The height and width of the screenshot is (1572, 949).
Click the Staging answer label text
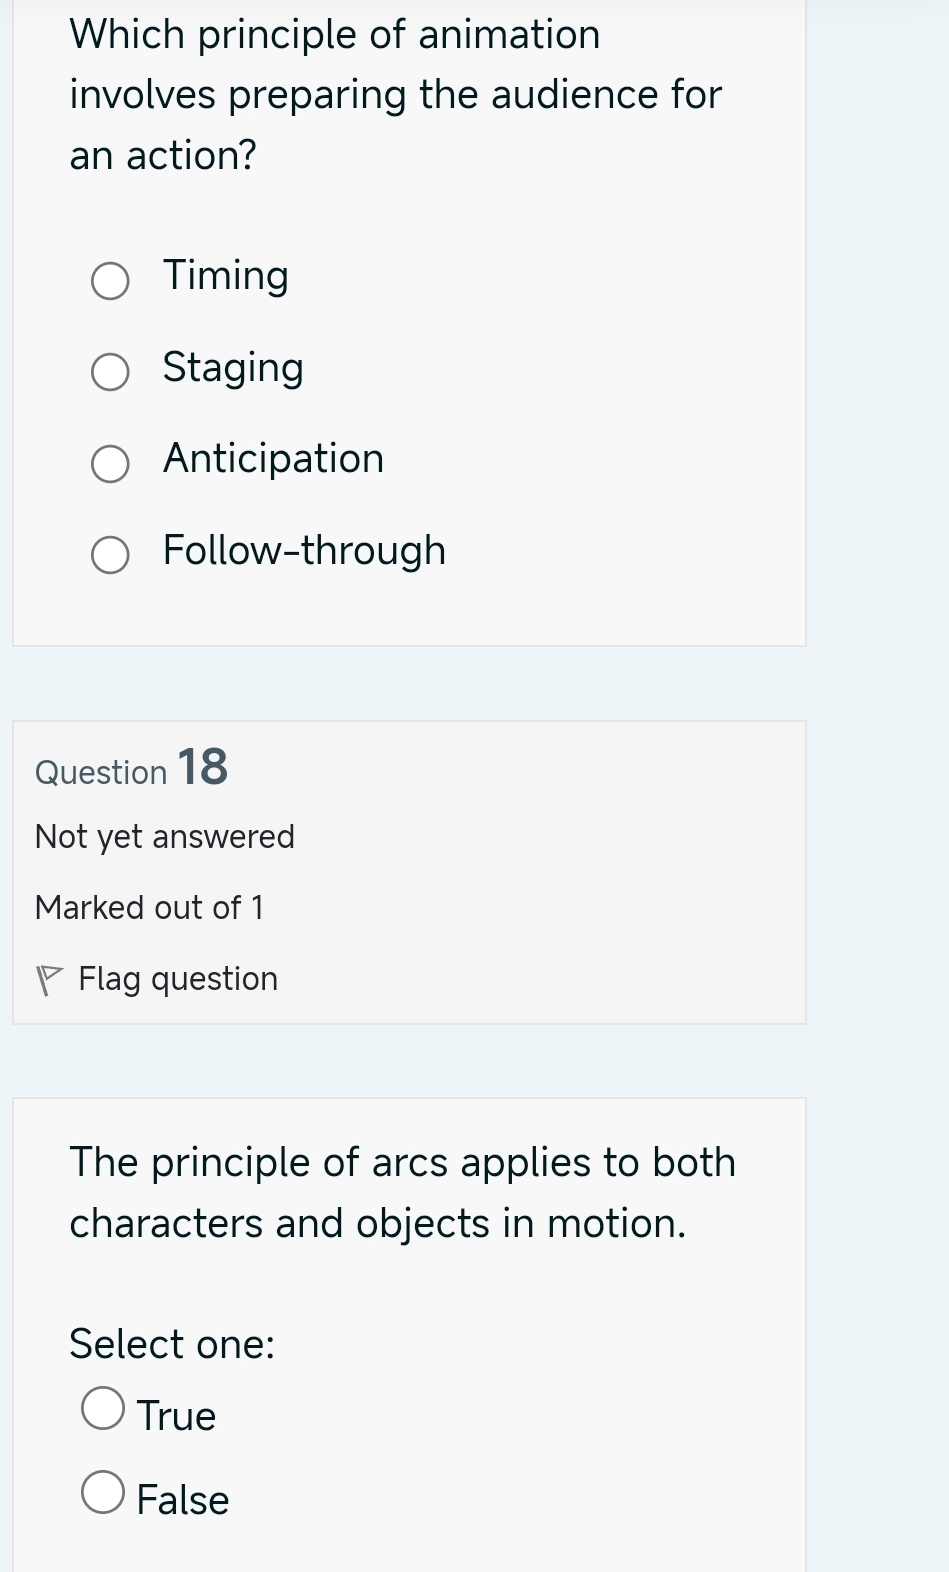coord(232,368)
